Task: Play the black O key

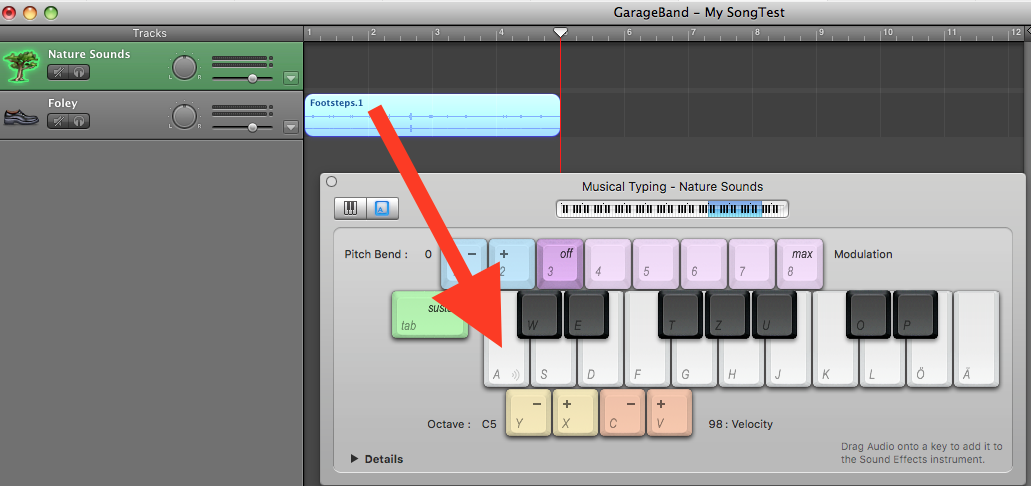Action: click(x=869, y=315)
